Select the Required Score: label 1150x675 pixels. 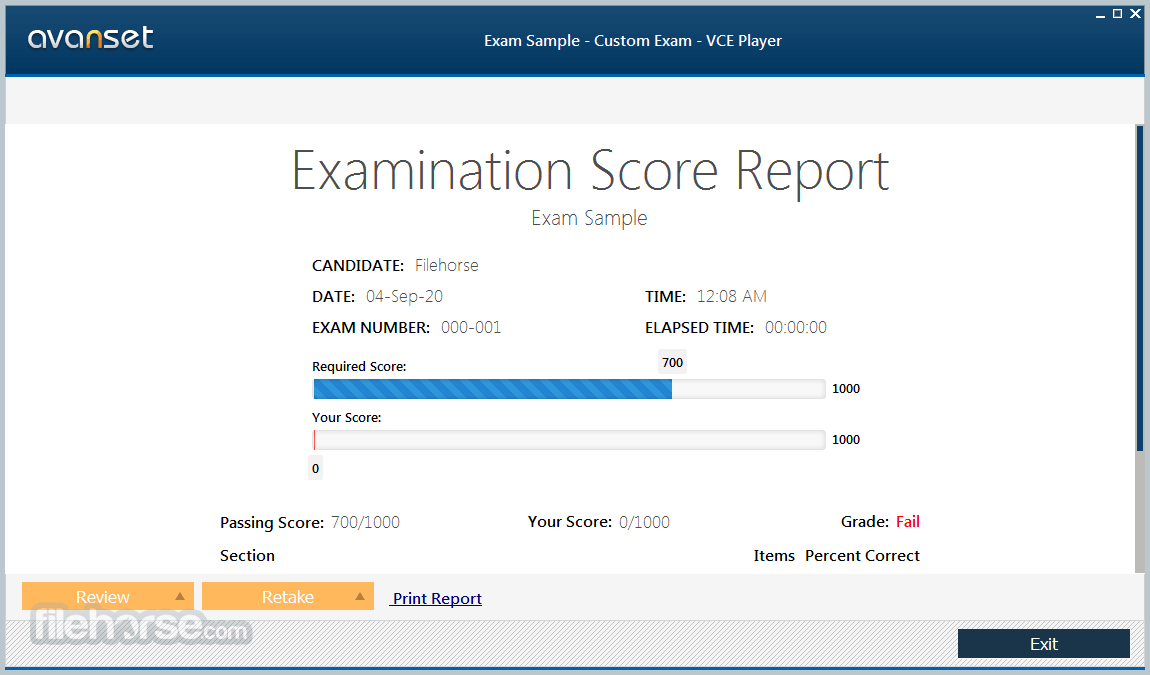click(x=359, y=367)
